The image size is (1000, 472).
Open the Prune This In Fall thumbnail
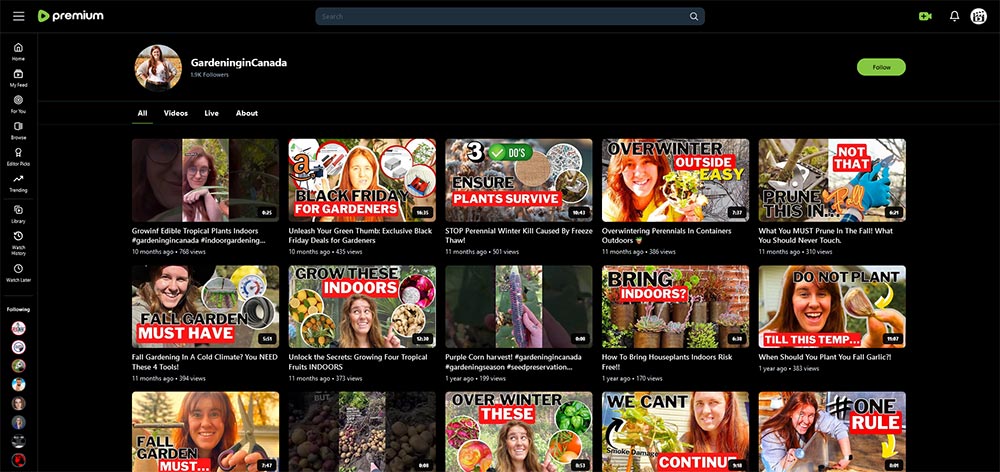coord(832,180)
